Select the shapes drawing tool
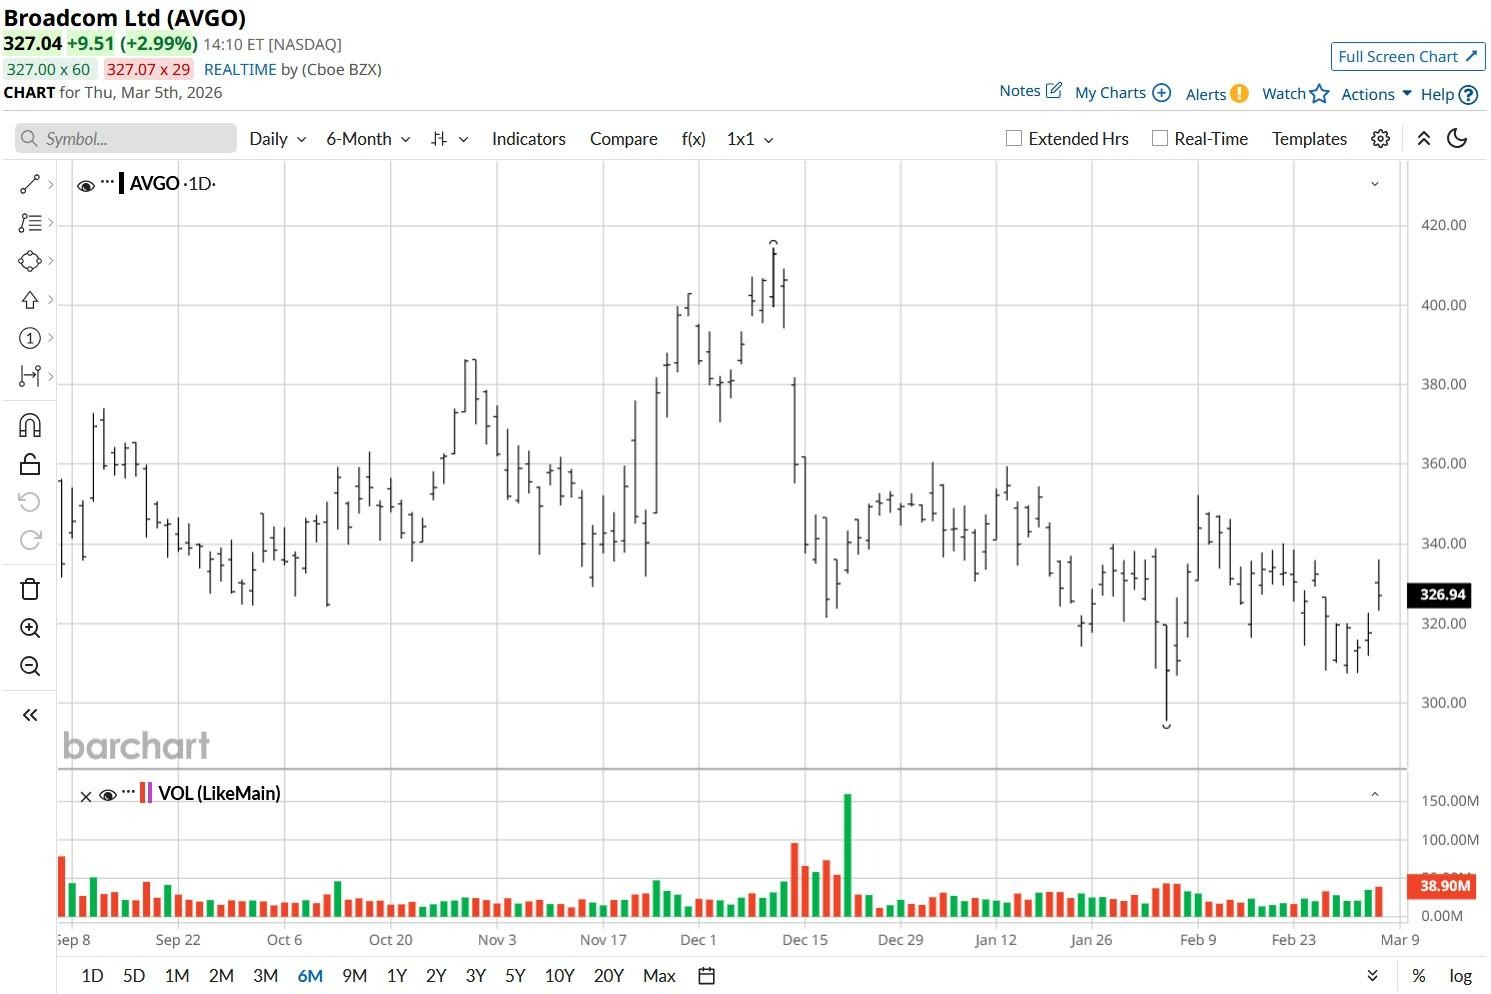Viewport: 1491px width, 994px height. click(30, 261)
